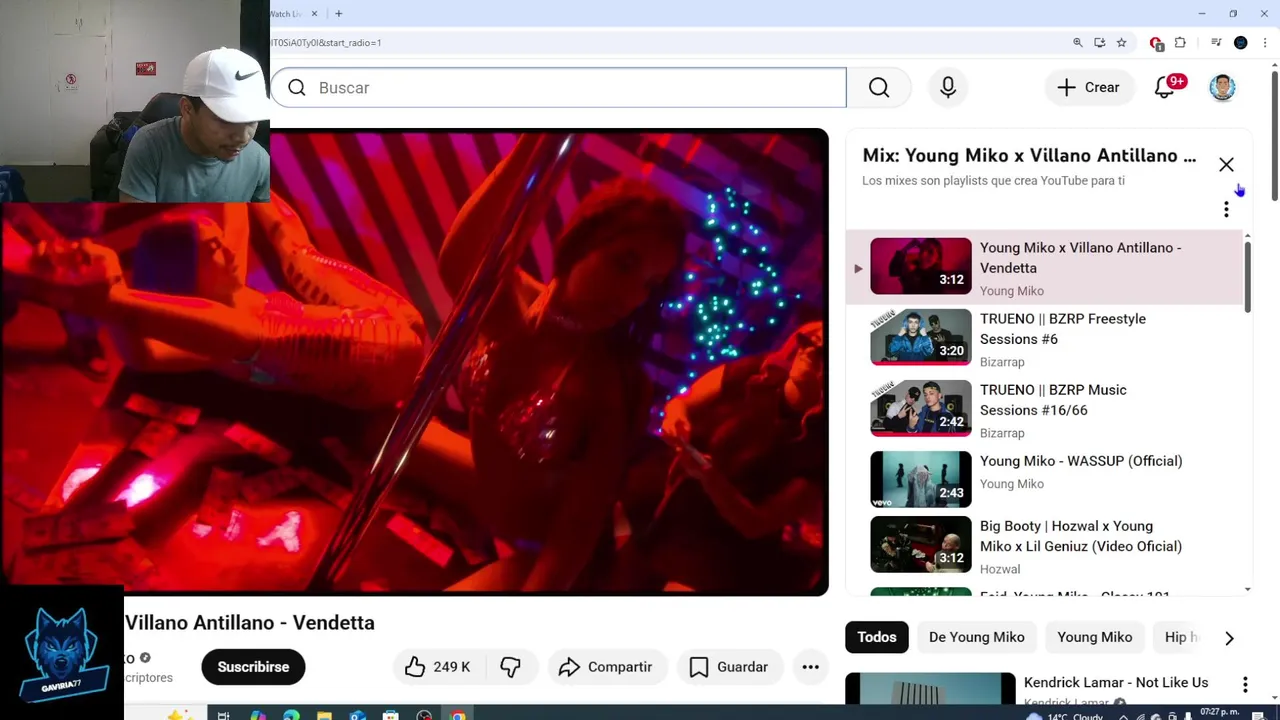Bookmark this page with the star
This screenshot has width=1280, height=720.
[1121, 43]
